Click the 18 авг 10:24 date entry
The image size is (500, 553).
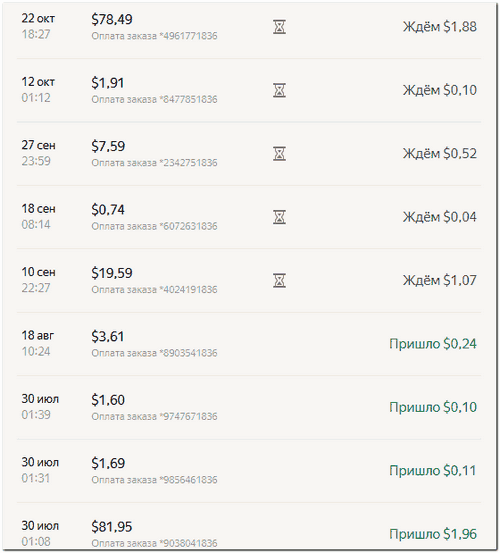pyautogui.click(x=38, y=343)
